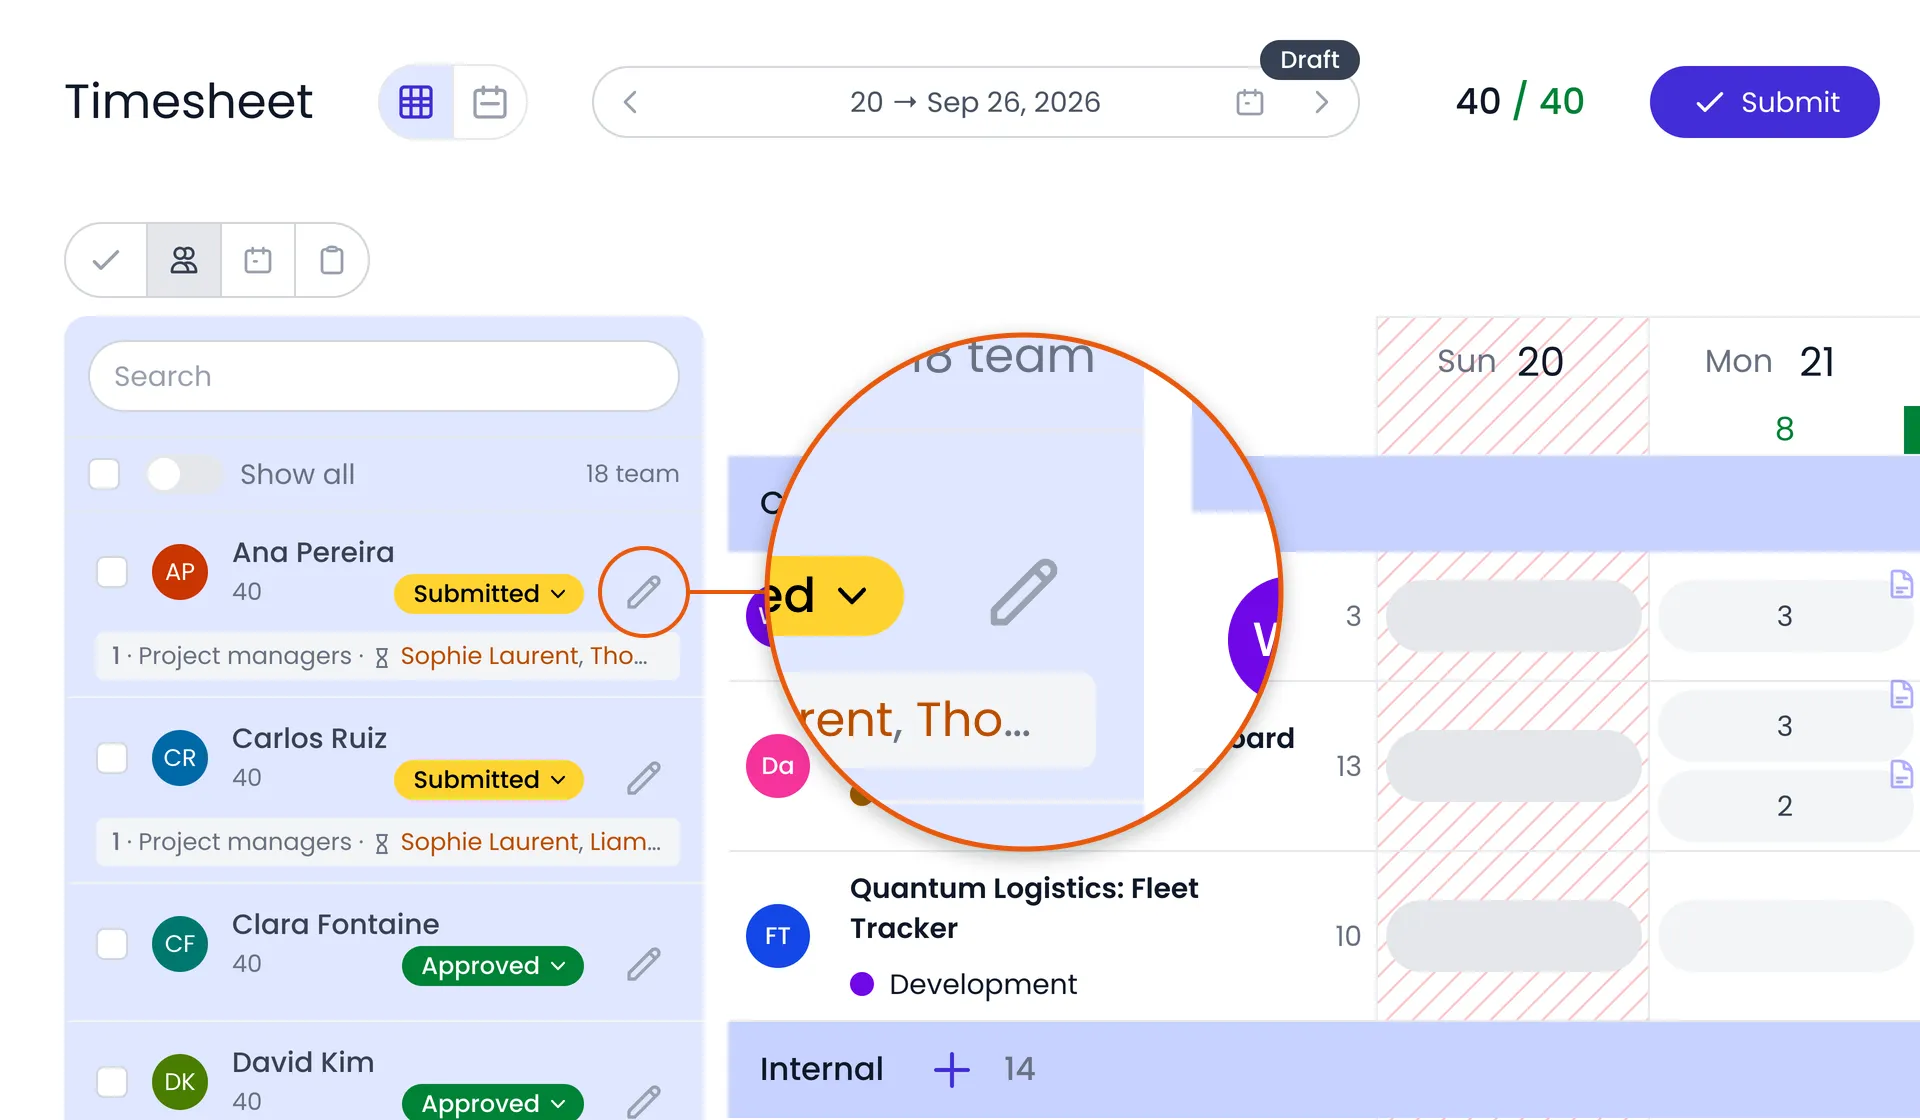Viewport: 1920px width, 1120px height.
Task: Select the checkmark approvals tab
Action: tap(106, 260)
